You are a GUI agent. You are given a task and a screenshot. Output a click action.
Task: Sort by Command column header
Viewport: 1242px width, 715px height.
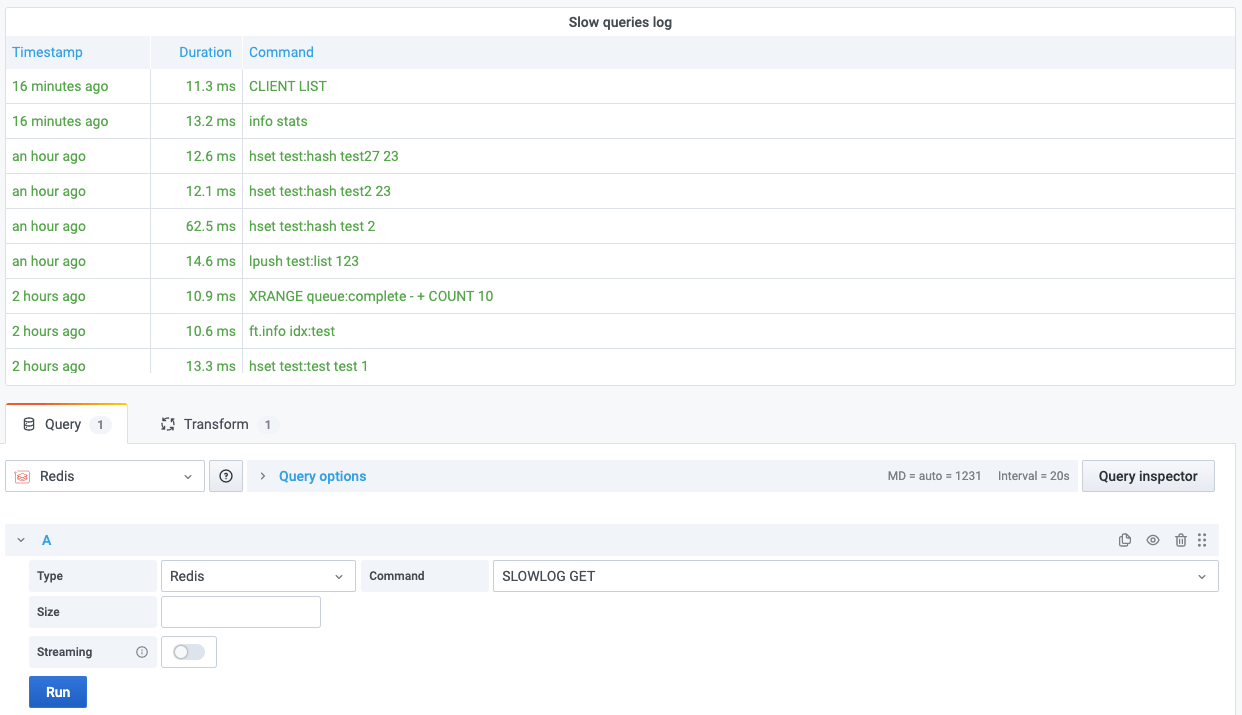pyautogui.click(x=281, y=52)
